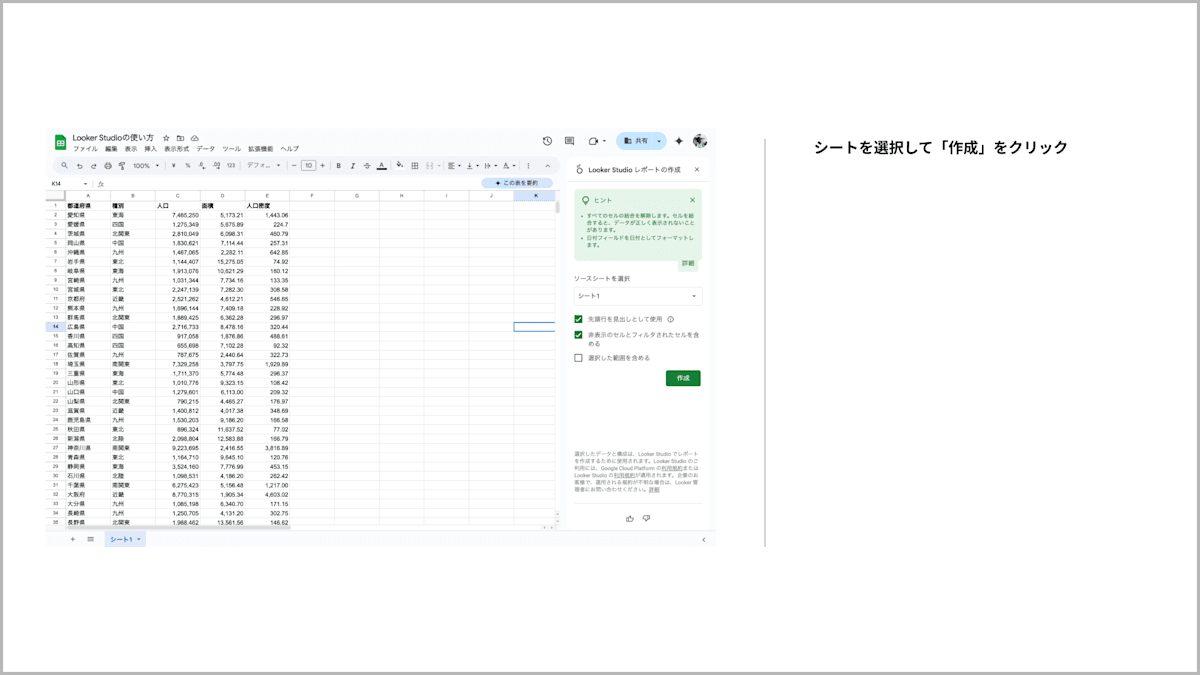The height and width of the screenshot is (675, 1200).
Task: Add a new sheet with plus button
Action: (x=72, y=539)
